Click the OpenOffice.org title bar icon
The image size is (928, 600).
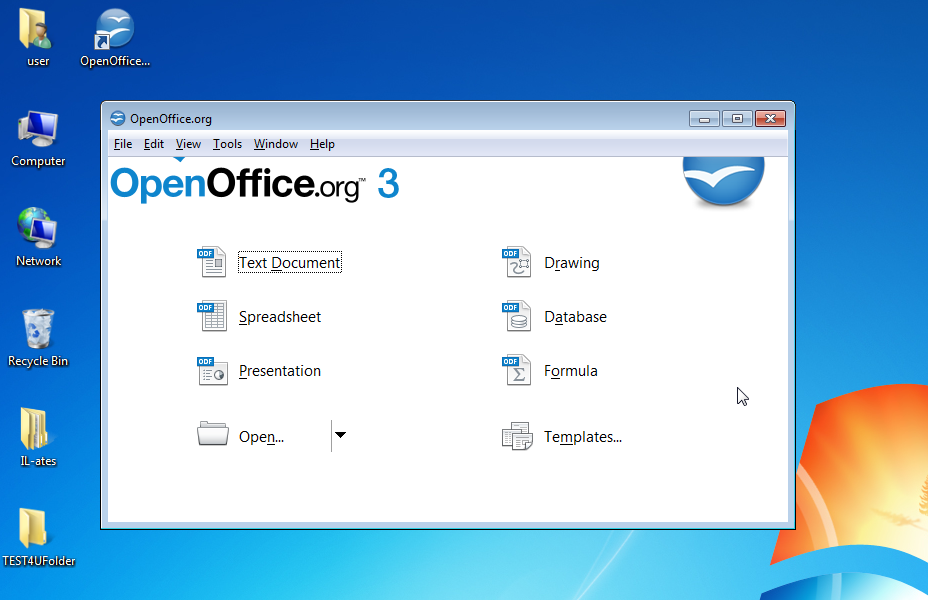[118, 118]
